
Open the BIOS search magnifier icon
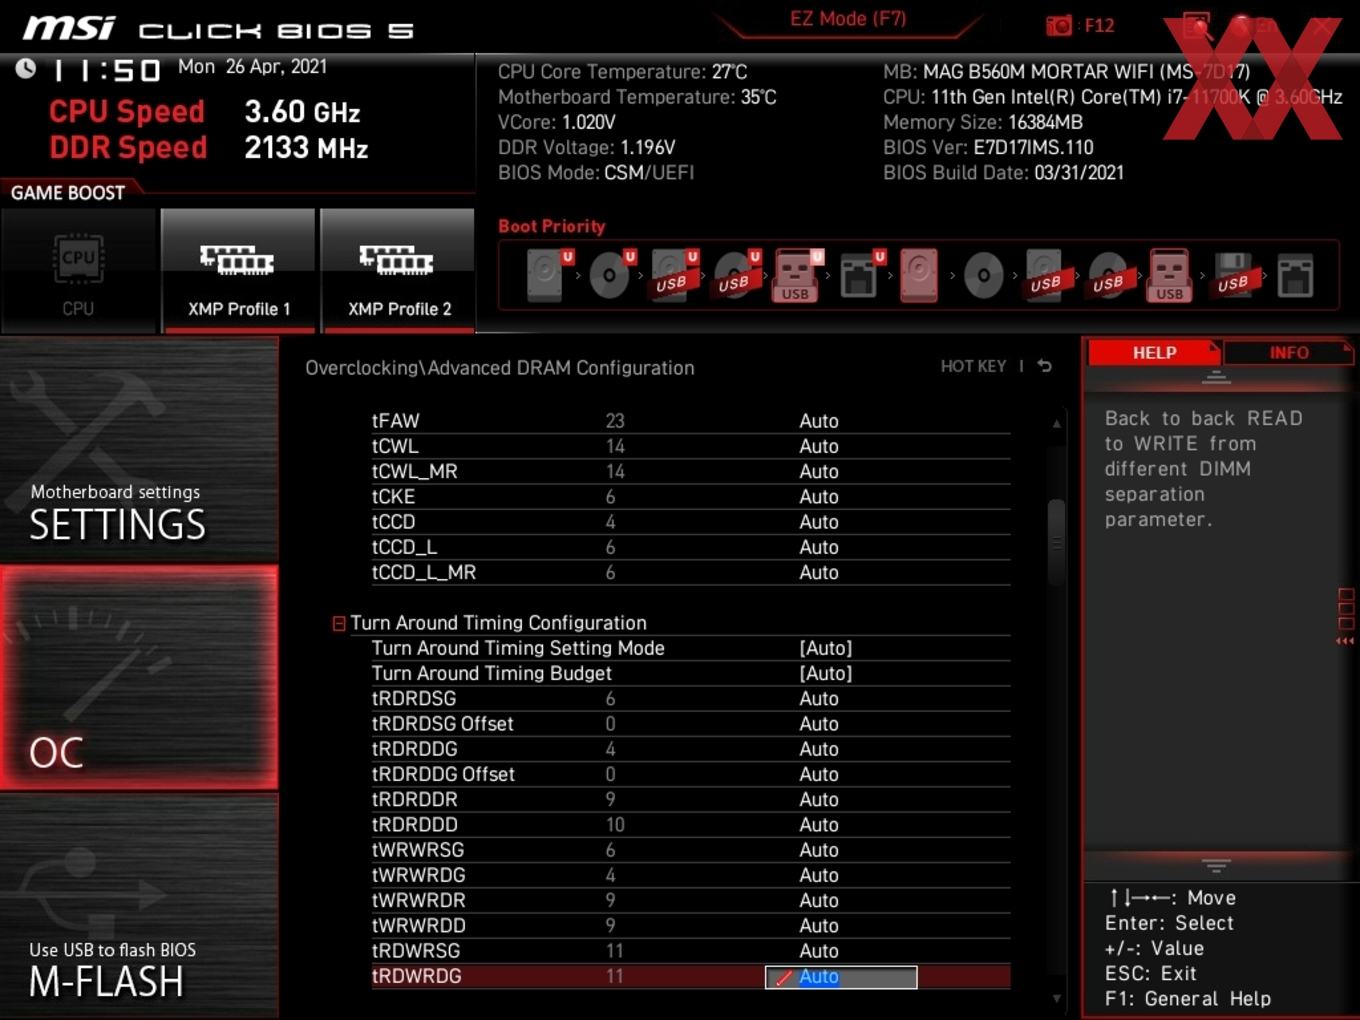[1196, 26]
